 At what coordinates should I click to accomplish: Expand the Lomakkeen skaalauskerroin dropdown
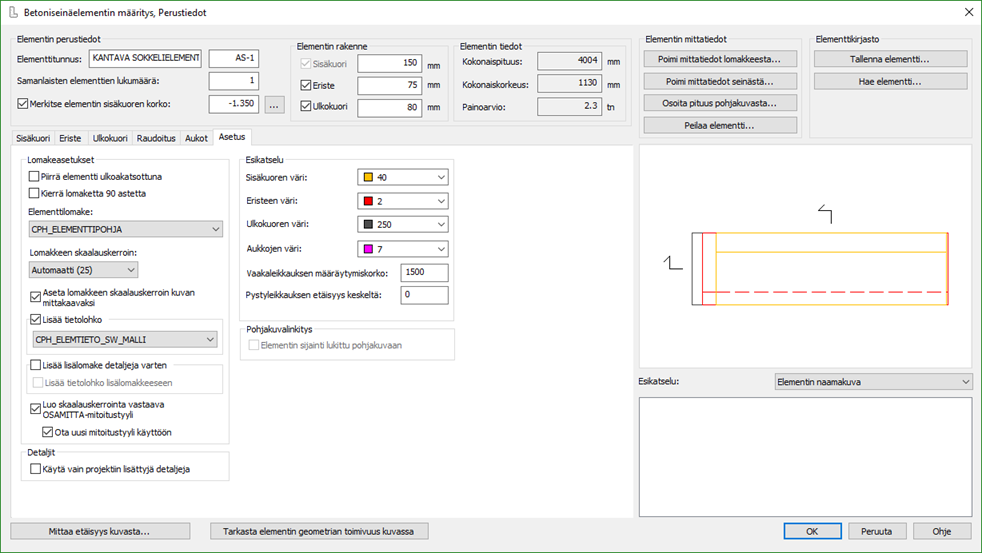point(84,269)
